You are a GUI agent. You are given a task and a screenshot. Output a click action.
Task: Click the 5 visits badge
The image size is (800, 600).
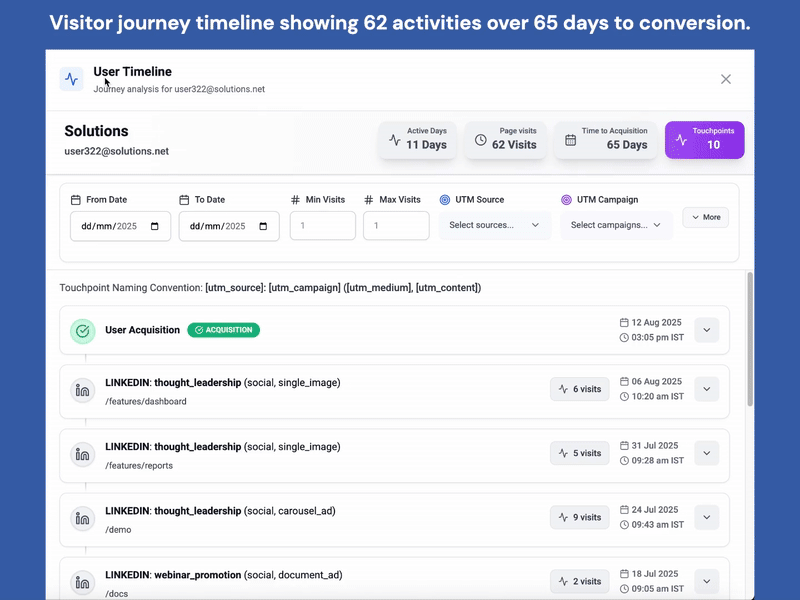(580, 453)
